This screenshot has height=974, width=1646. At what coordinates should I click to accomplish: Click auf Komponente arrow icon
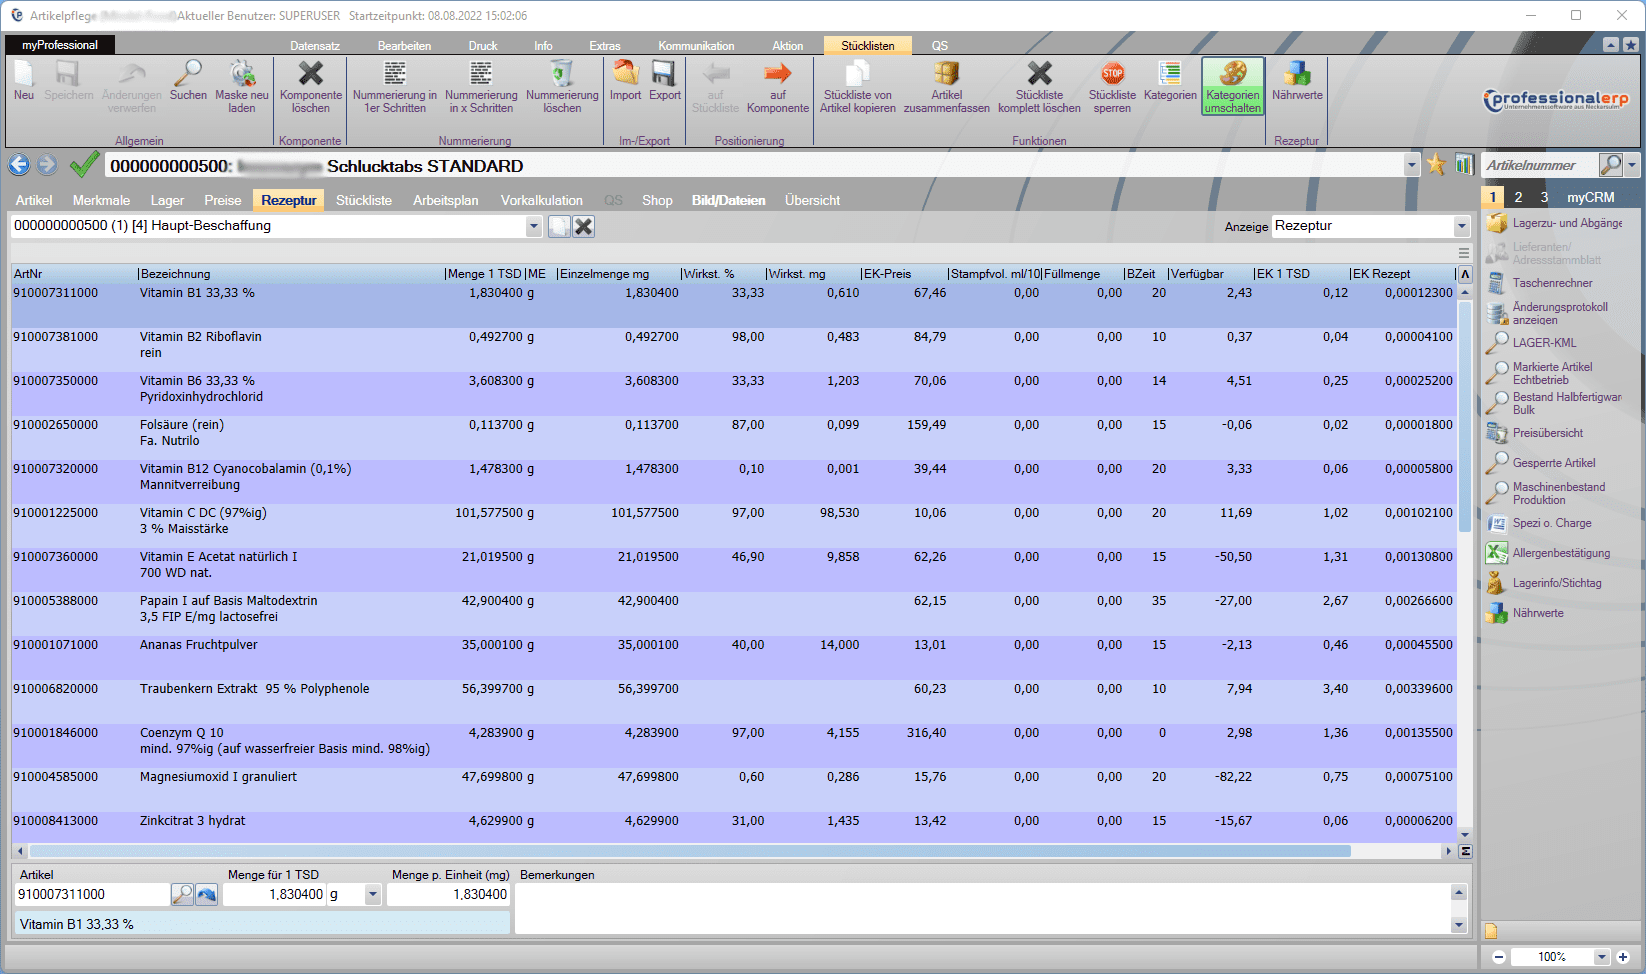777,74
